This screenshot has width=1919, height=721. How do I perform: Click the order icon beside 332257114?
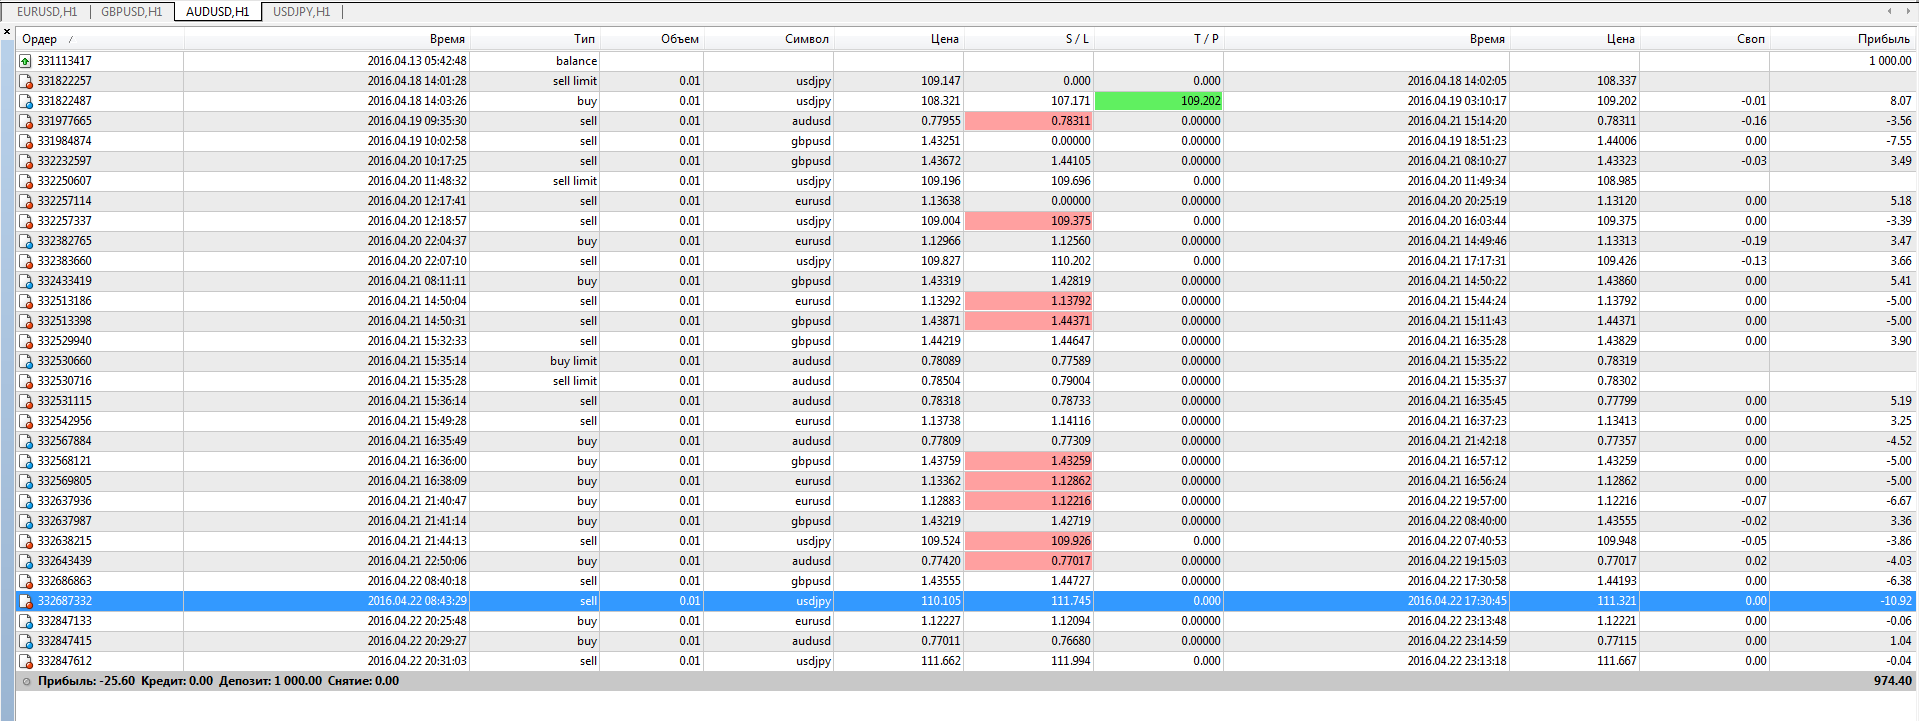26,201
